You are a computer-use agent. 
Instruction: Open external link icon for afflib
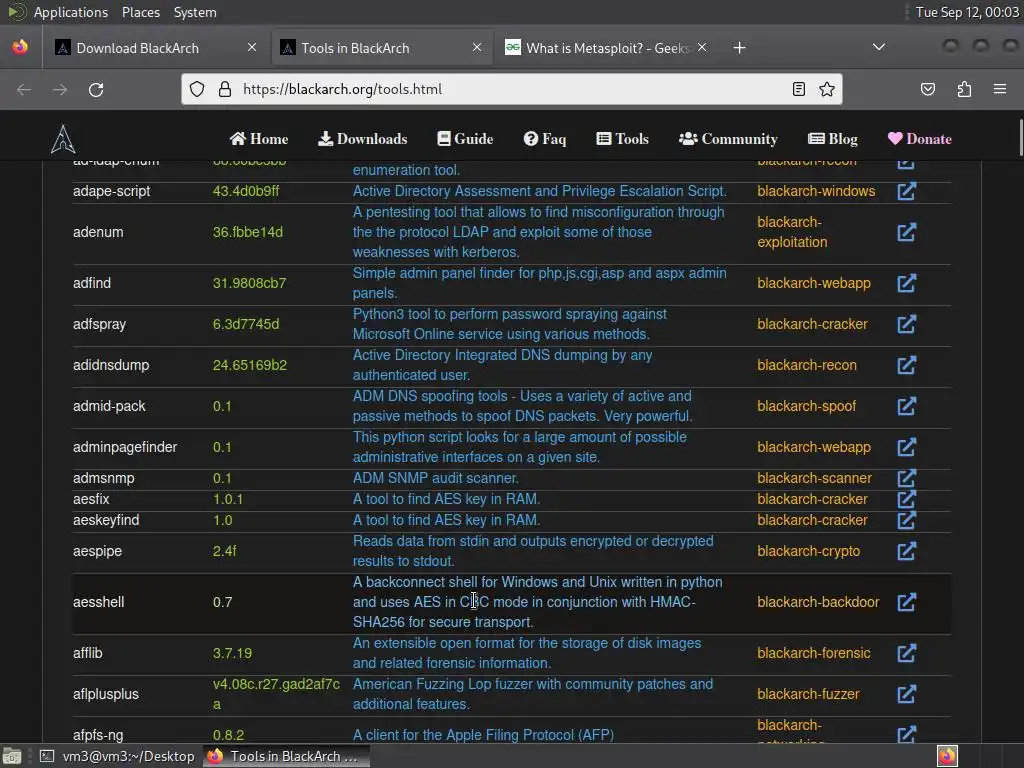click(906, 653)
